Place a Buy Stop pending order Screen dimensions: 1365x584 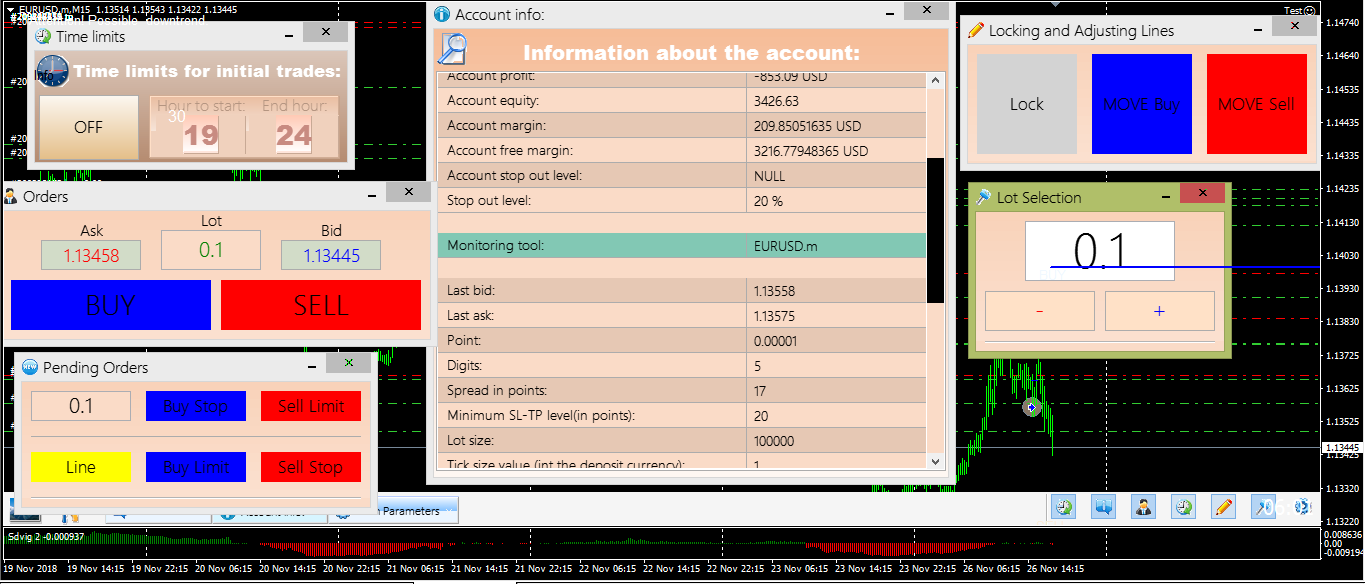[196, 406]
